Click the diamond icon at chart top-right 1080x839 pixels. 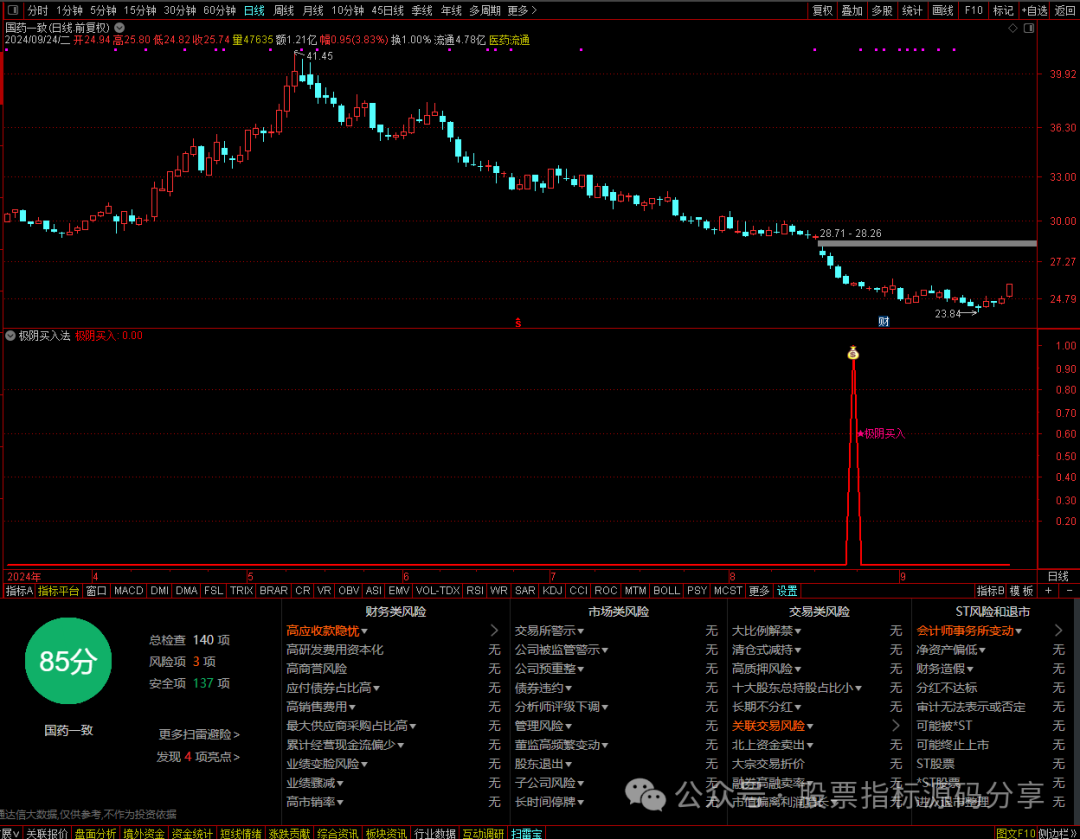click(x=1012, y=28)
